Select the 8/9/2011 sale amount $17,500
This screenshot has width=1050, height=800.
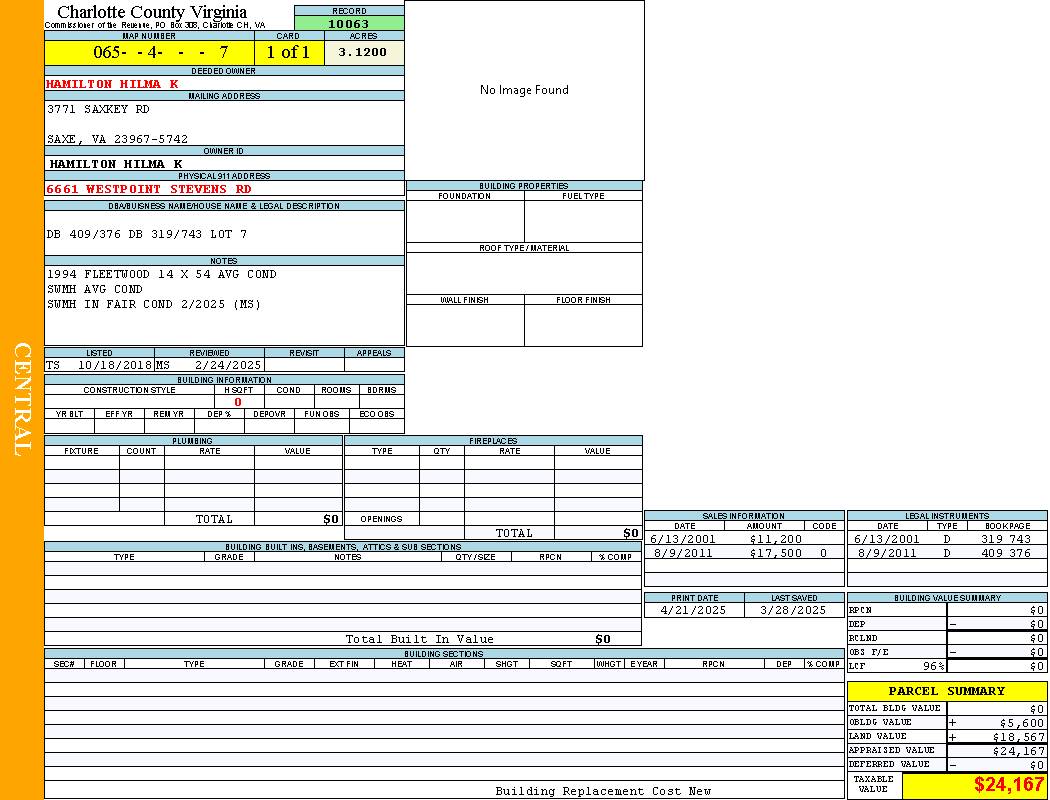pyautogui.click(x=775, y=553)
